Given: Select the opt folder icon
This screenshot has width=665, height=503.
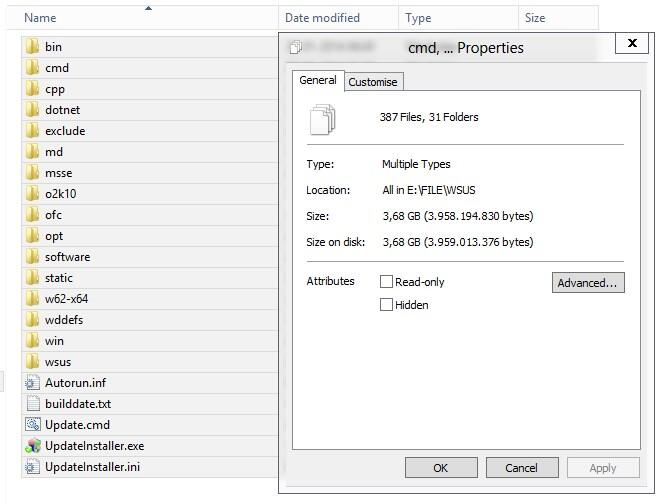Looking at the screenshot, I should (x=33, y=236).
